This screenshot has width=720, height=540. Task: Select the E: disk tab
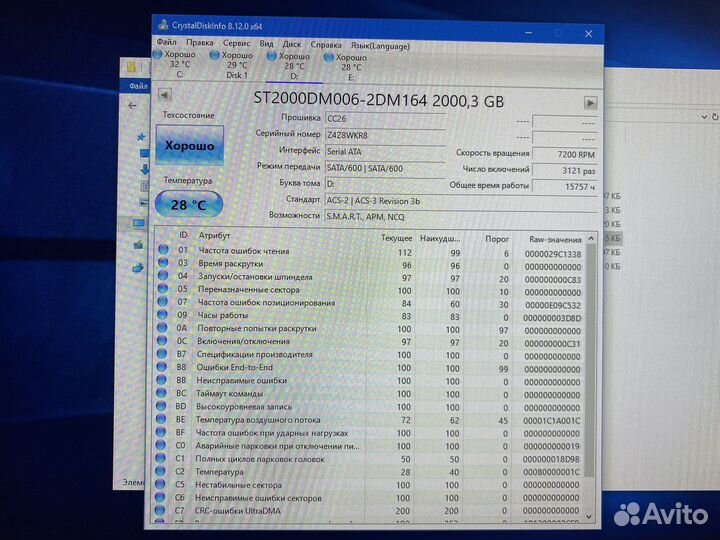pos(351,68)
